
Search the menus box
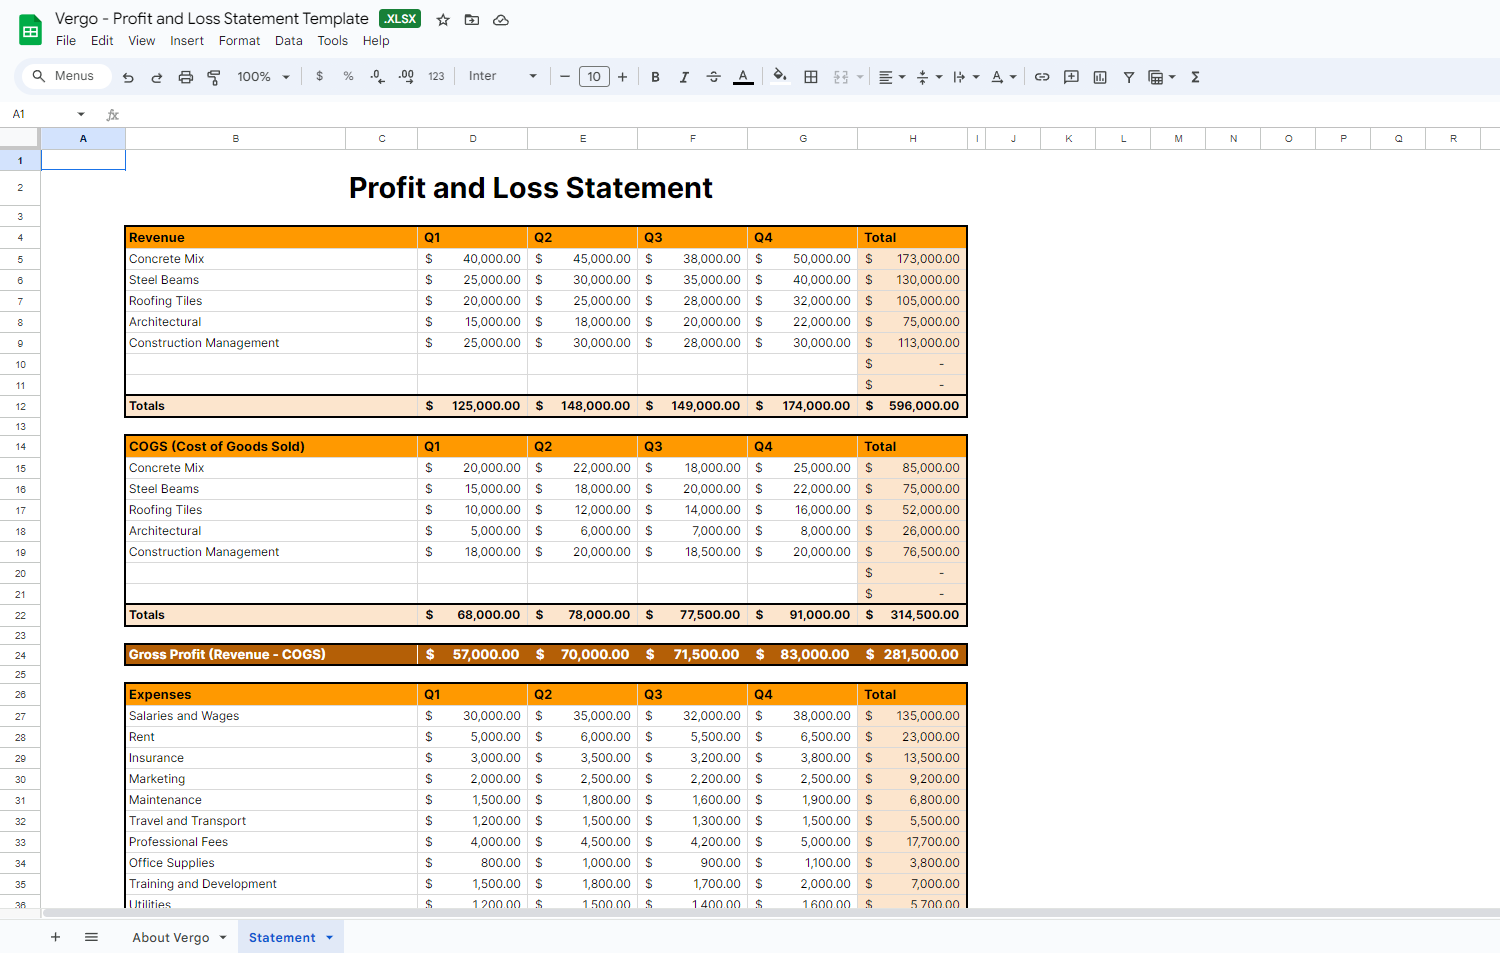[65, 76]
